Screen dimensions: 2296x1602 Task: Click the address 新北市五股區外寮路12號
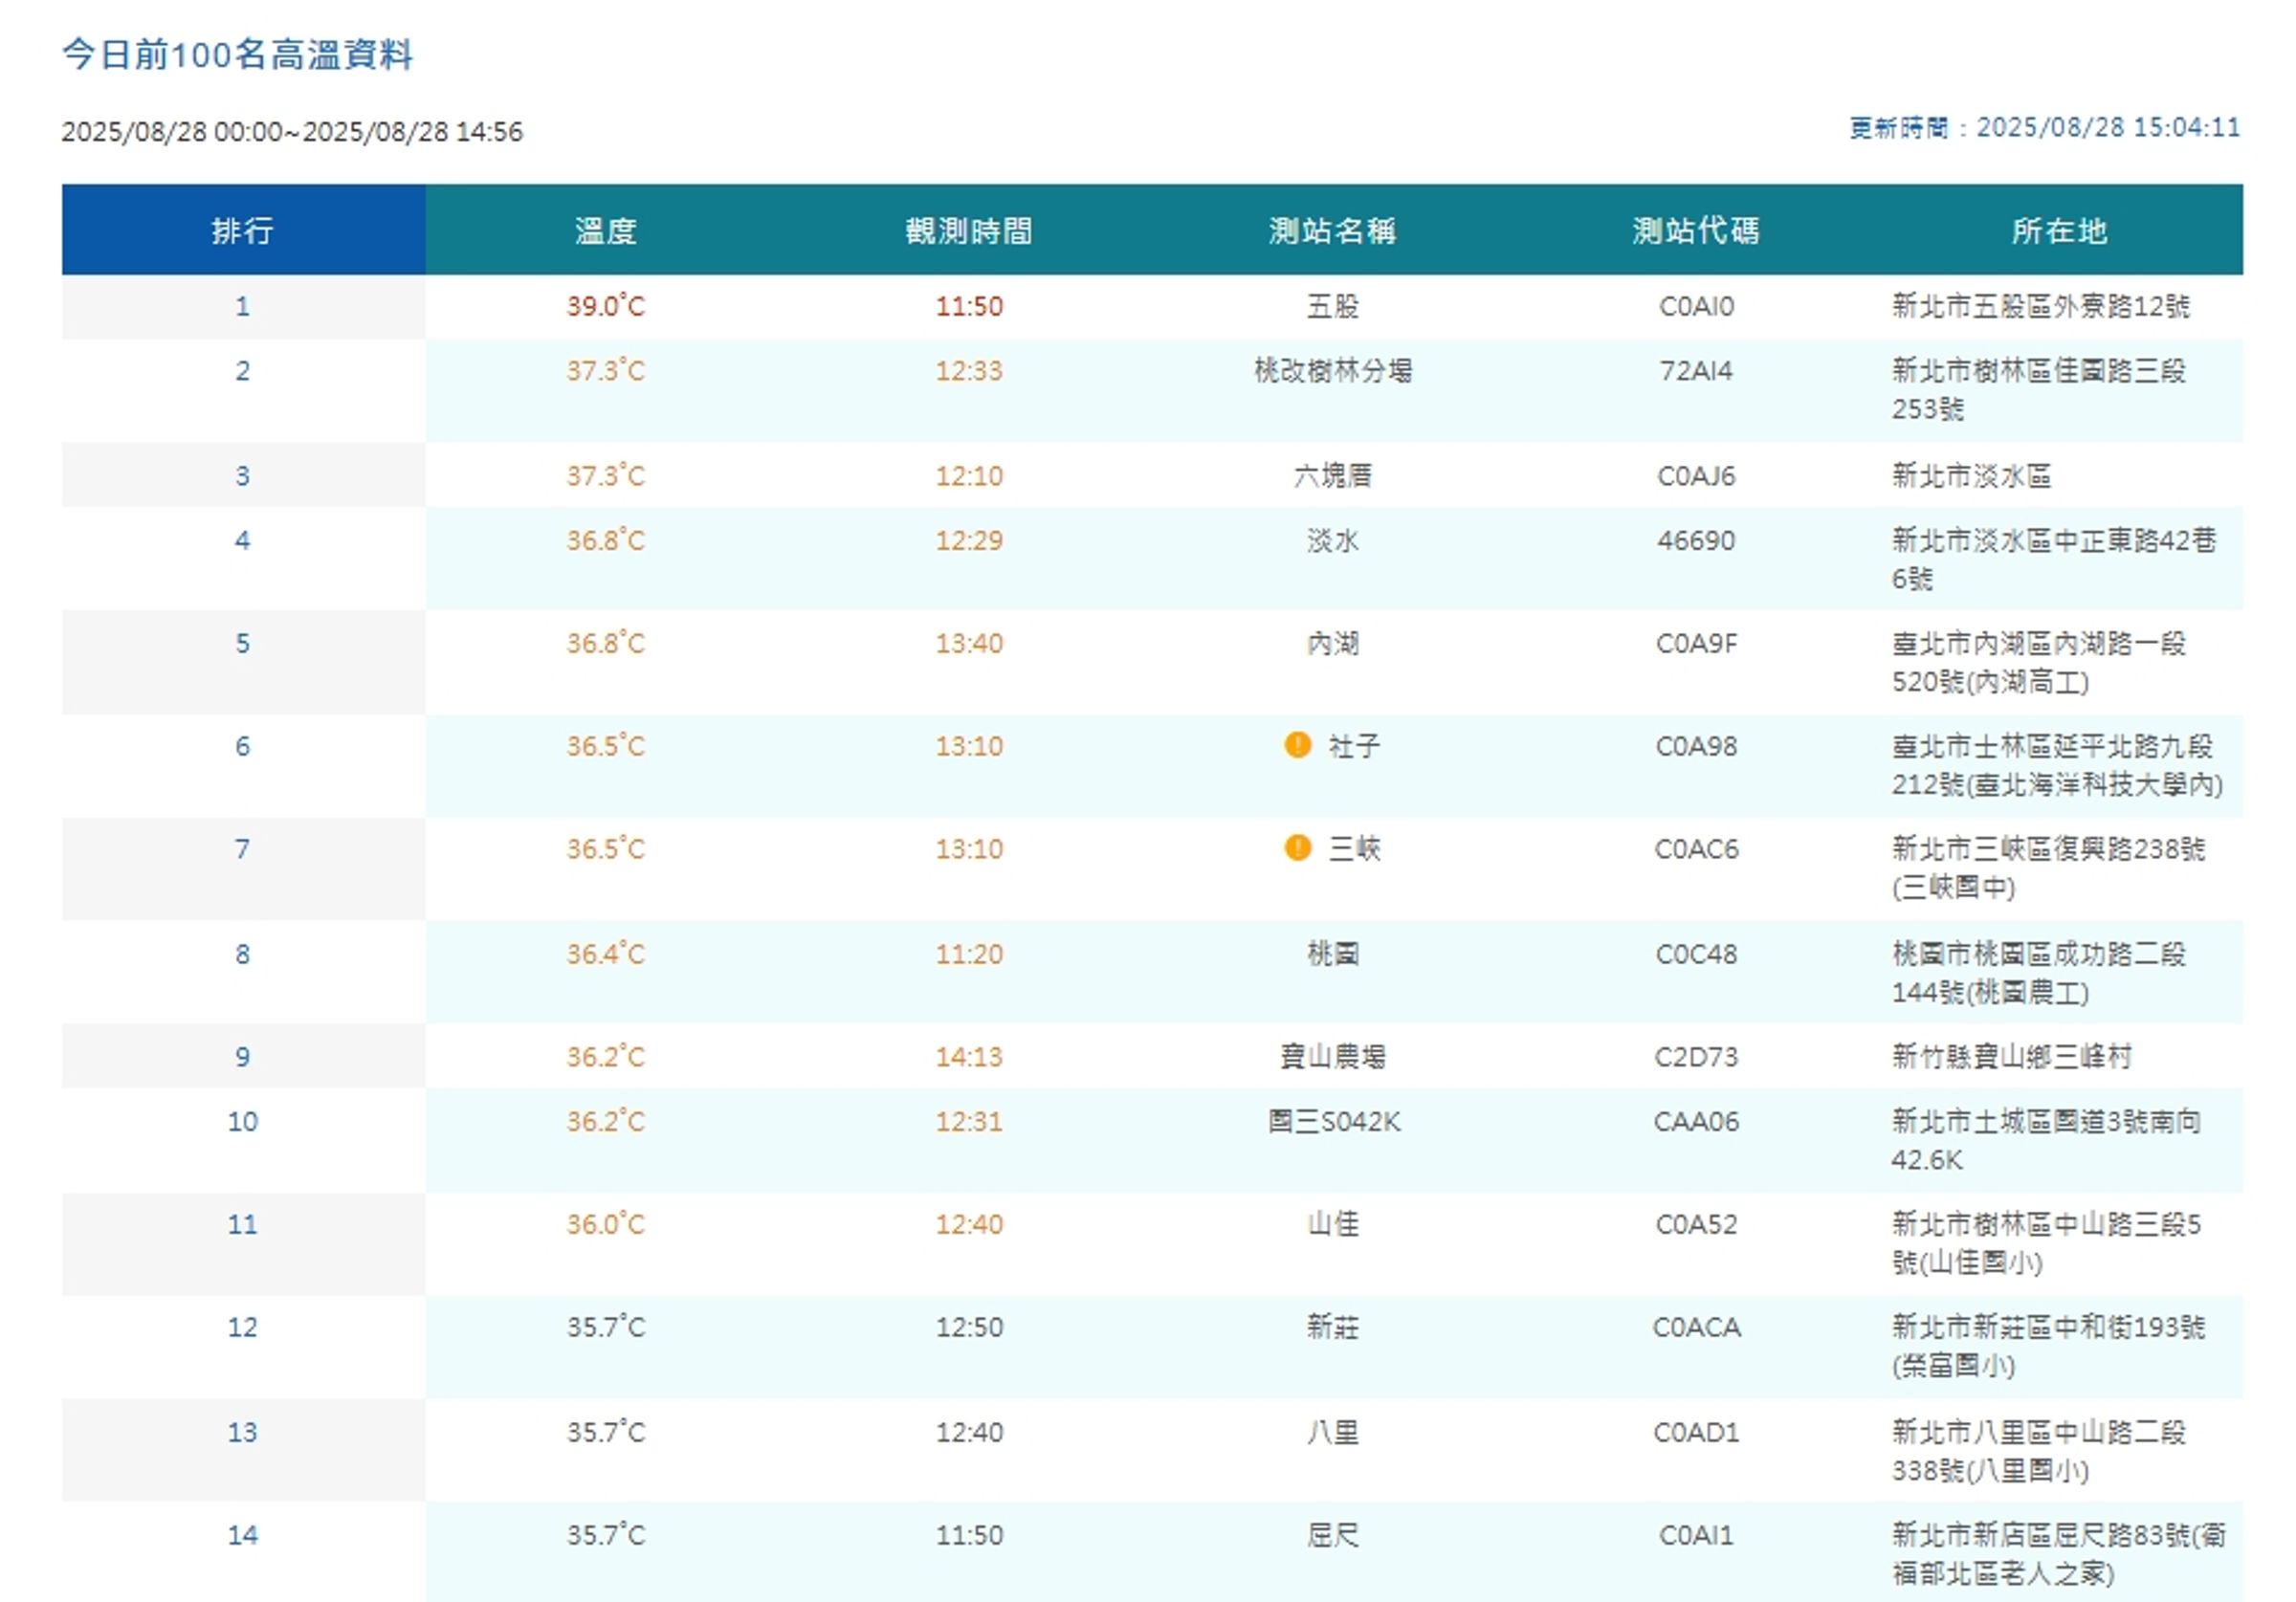click(2040, 306)
